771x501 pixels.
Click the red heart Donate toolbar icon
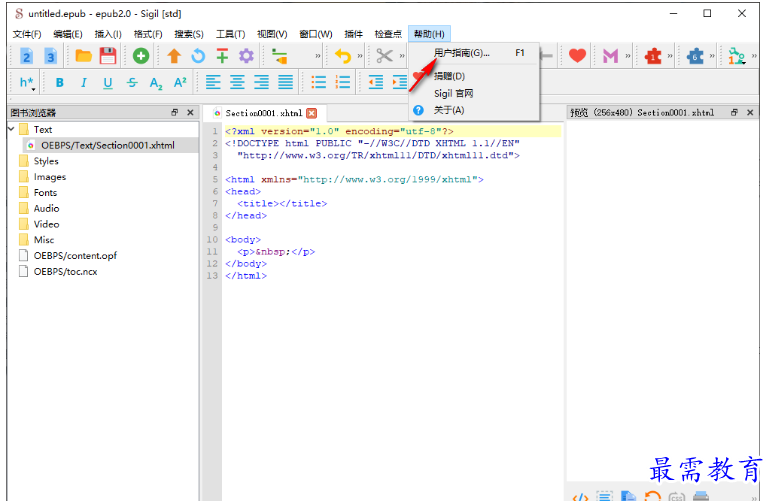577,56
